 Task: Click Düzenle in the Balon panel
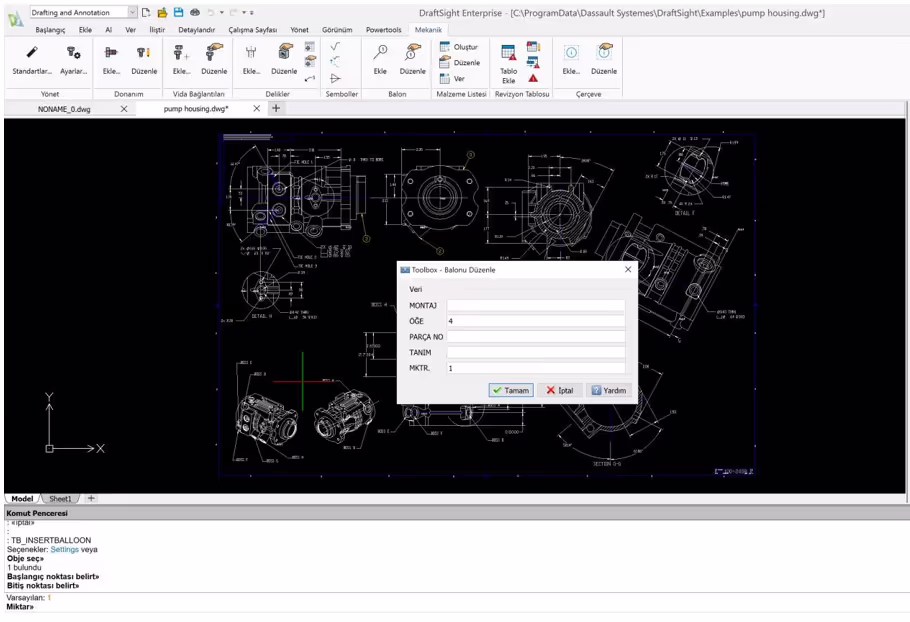click(x=413, y=60)
